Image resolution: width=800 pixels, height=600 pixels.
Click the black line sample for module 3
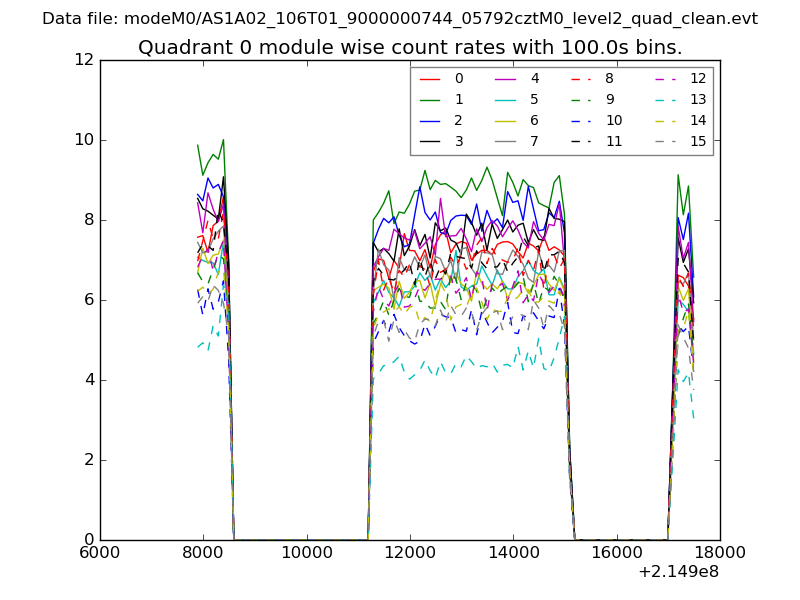coord(430,141)
